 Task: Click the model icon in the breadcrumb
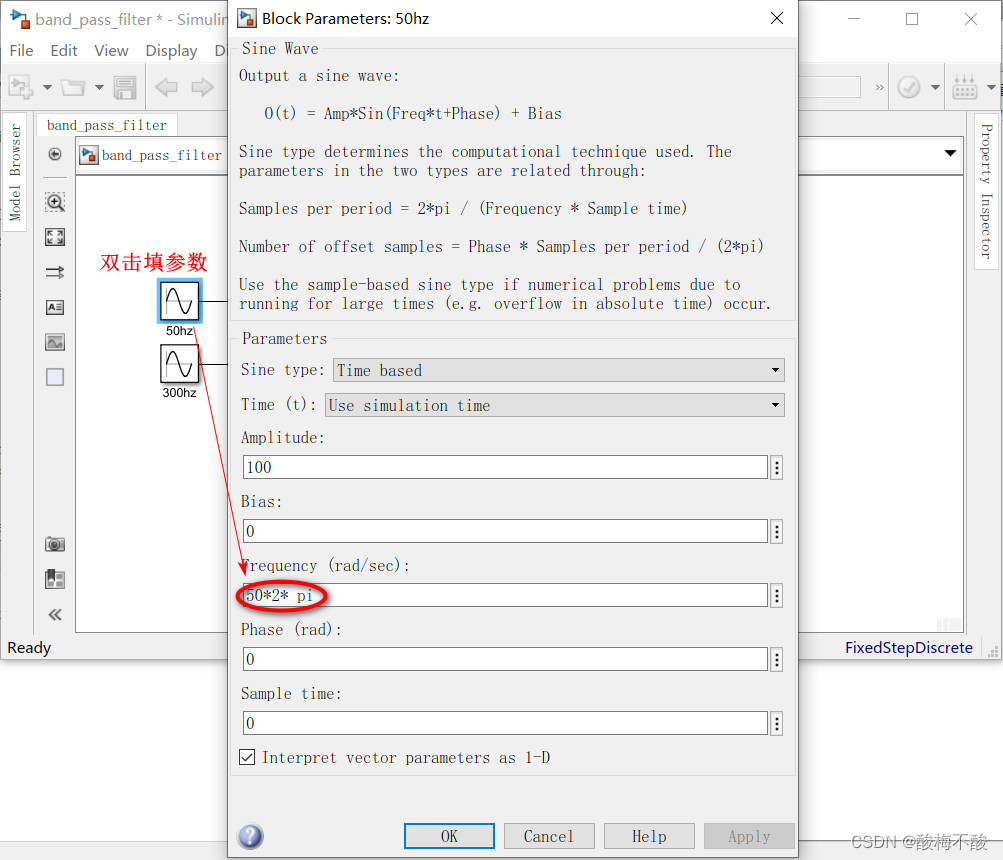click(x=89, y=155)
